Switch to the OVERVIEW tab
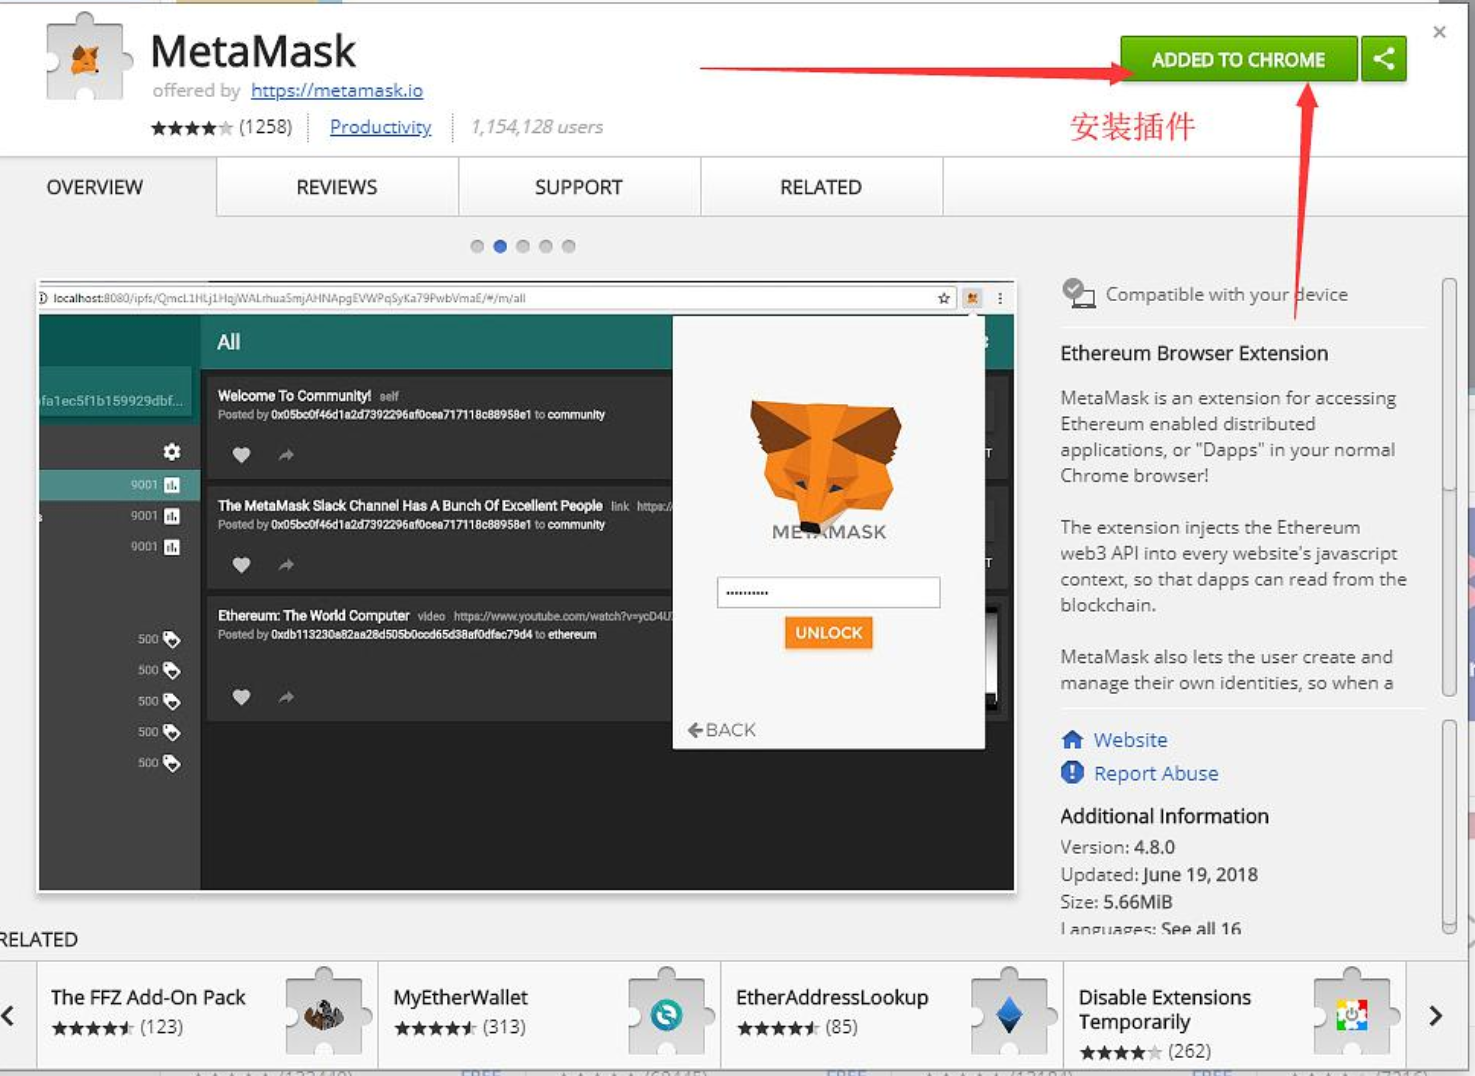Image resolution: width=1475 pixels, height=1076 pixels. 95,187
